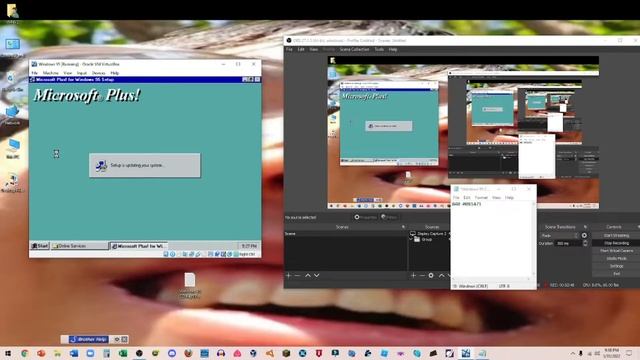Adjust the transition Duration stepper arrows
Screen dimensions: 640x360
585,243
